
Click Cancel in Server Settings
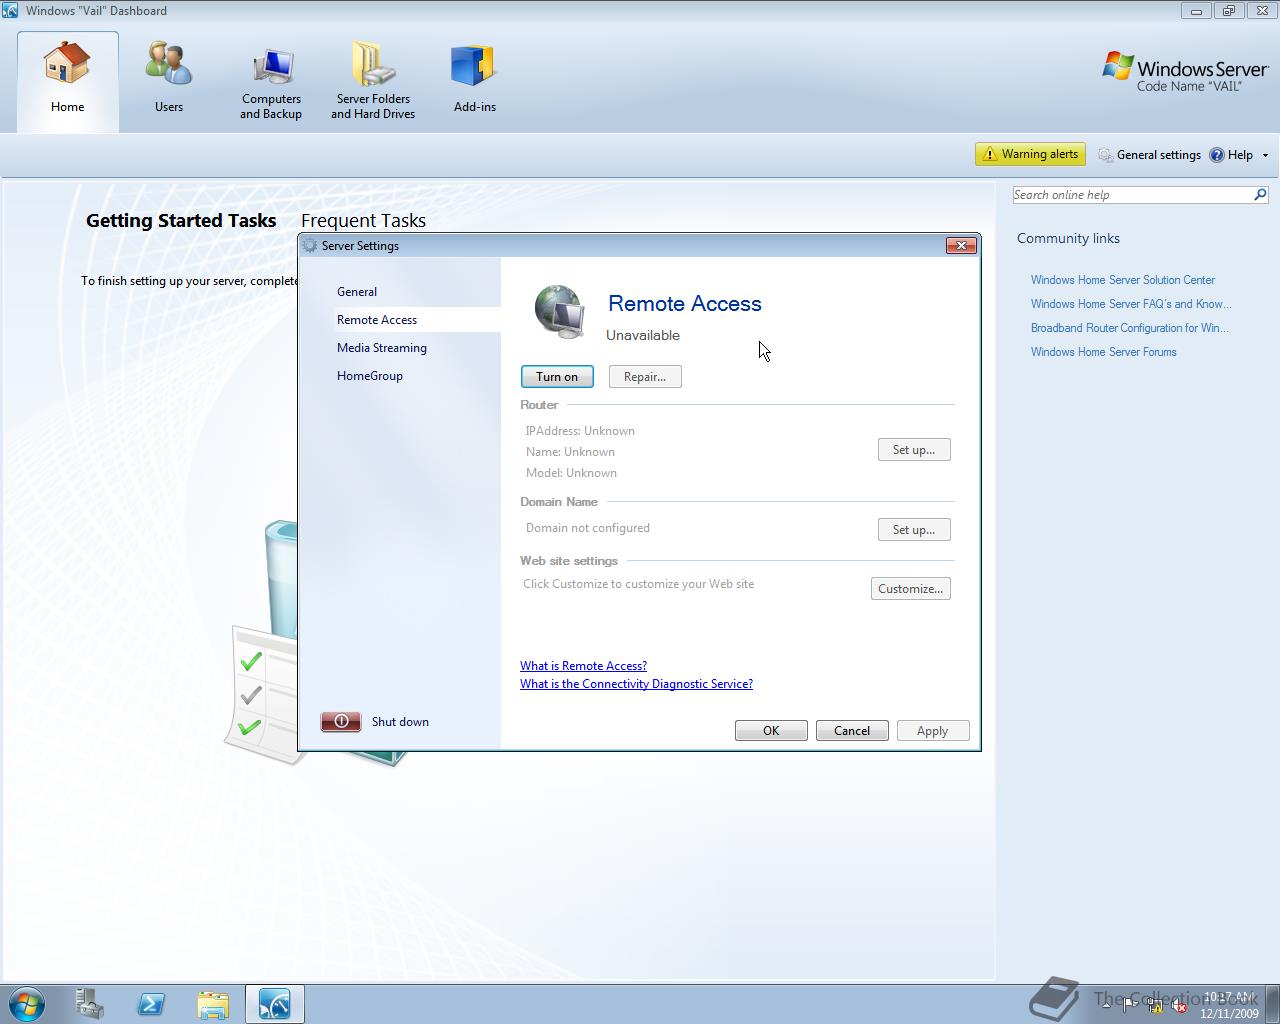tap(852, 731)
